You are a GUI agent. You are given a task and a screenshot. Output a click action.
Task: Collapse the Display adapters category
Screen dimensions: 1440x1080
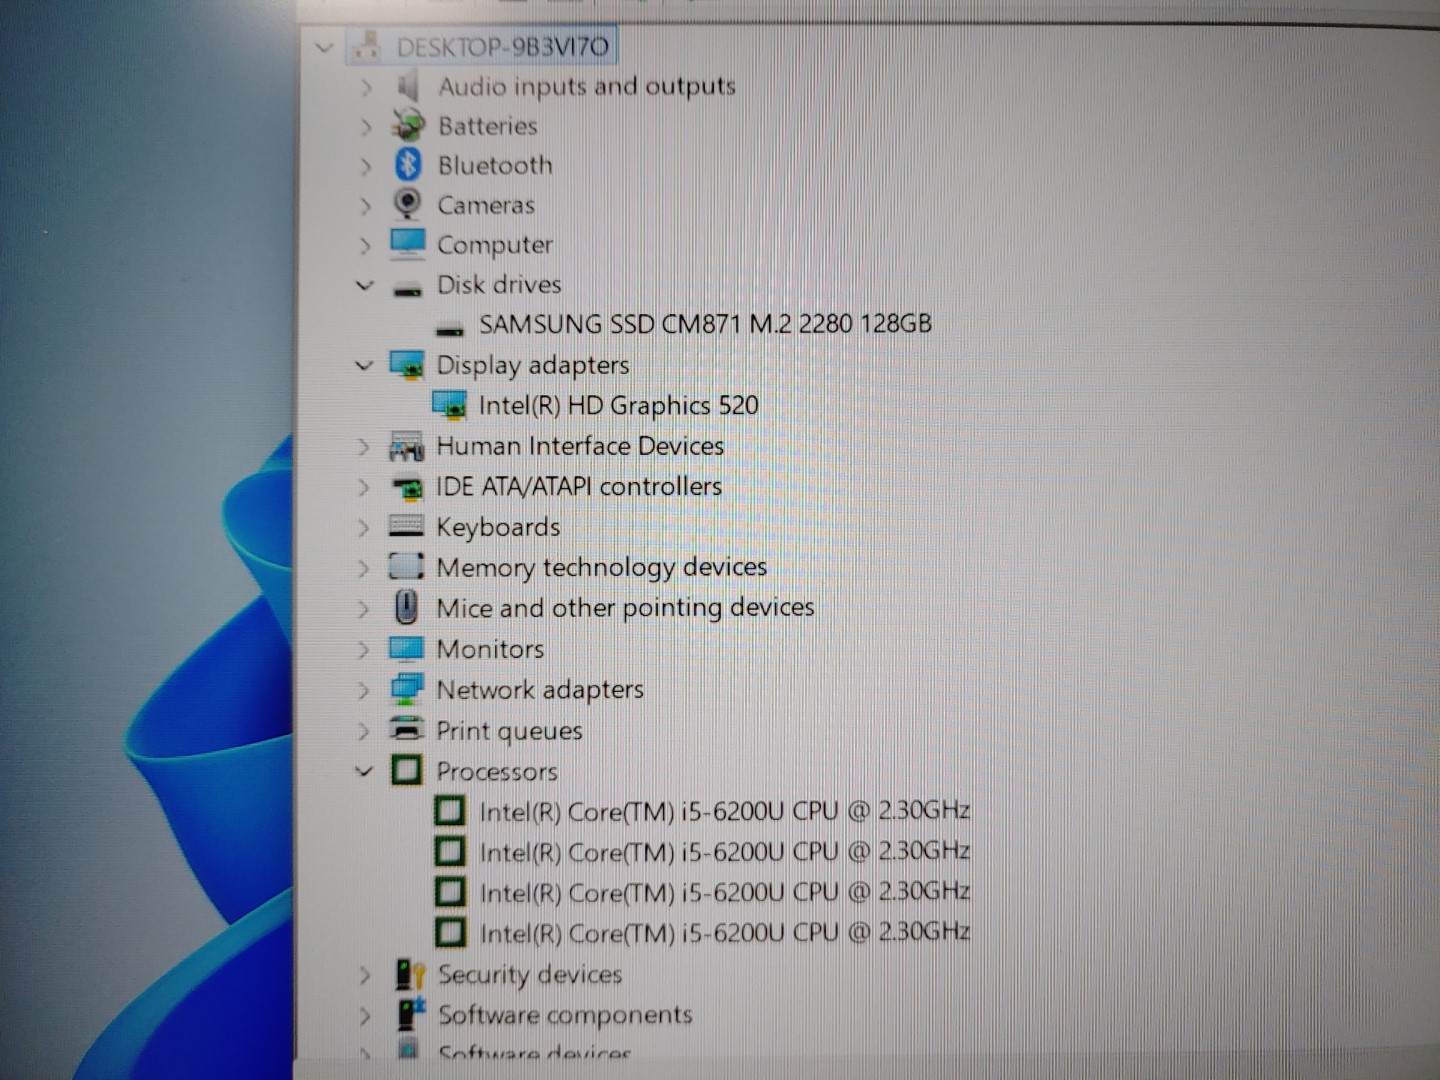pyautogui.click(x=364, y=365)
